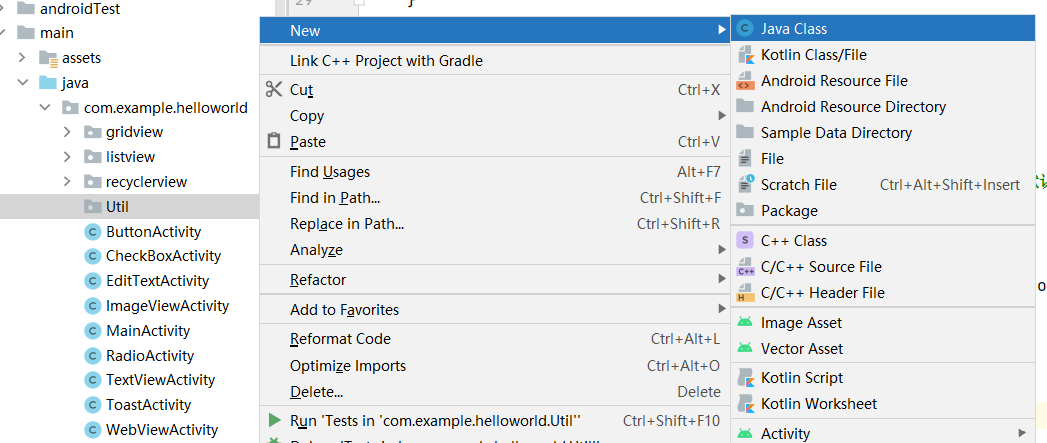
Task: Select C/C++ Header File
Action: pyautogui.click(x=822, y=293)
